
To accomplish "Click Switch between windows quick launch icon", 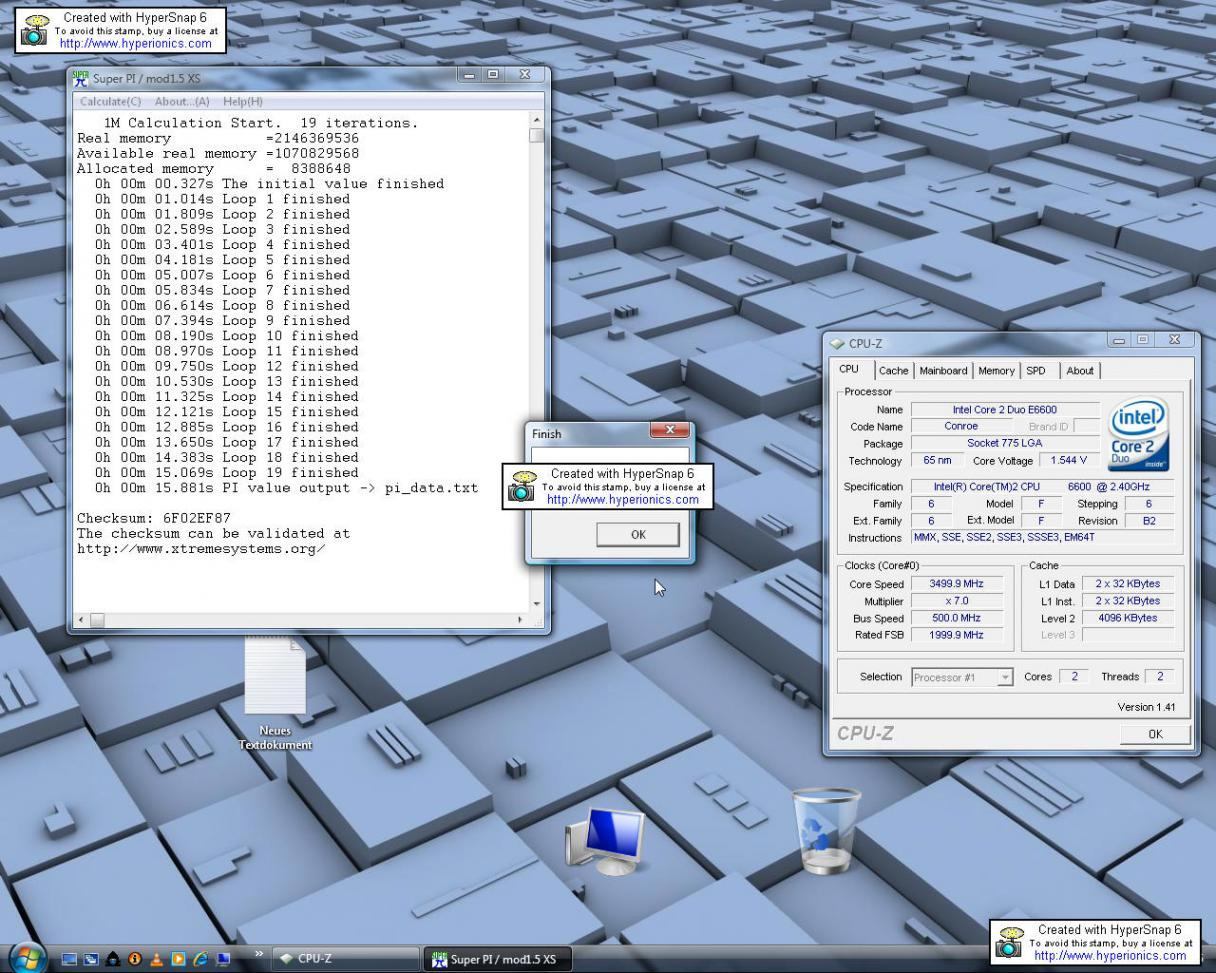I will pos(91,959).
